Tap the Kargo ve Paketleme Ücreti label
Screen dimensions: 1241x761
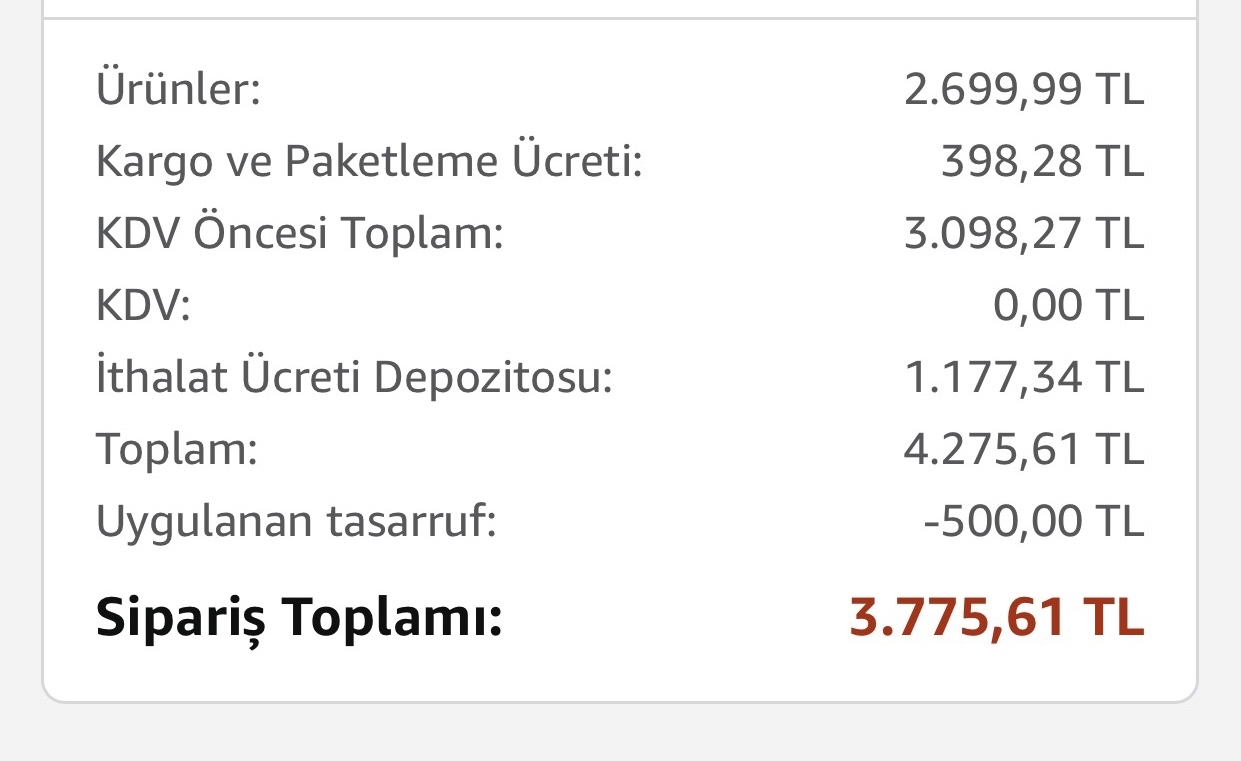(369, 162)
